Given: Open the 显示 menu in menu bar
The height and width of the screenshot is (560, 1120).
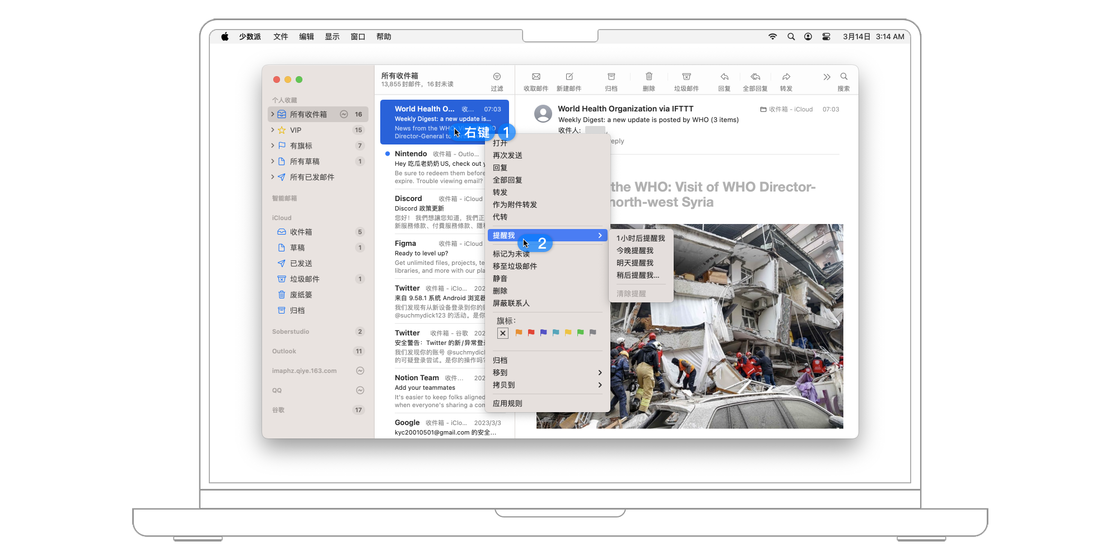Looking at the screenshot, I should [332, 36].
